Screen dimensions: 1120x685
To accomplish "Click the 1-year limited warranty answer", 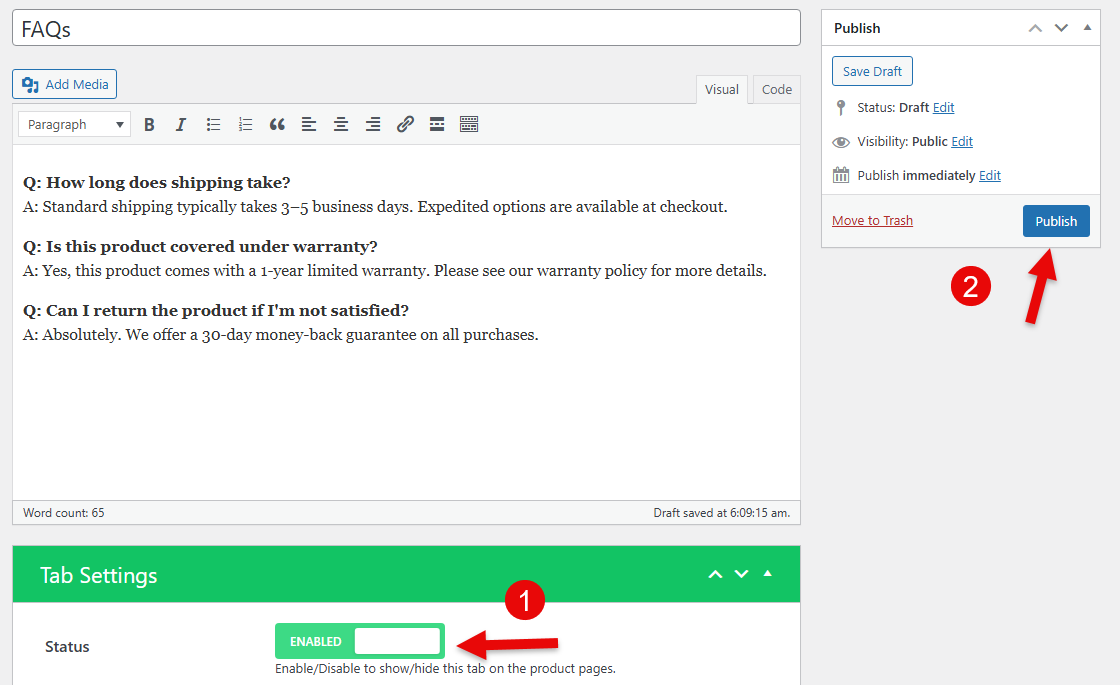I will (394, 271).
